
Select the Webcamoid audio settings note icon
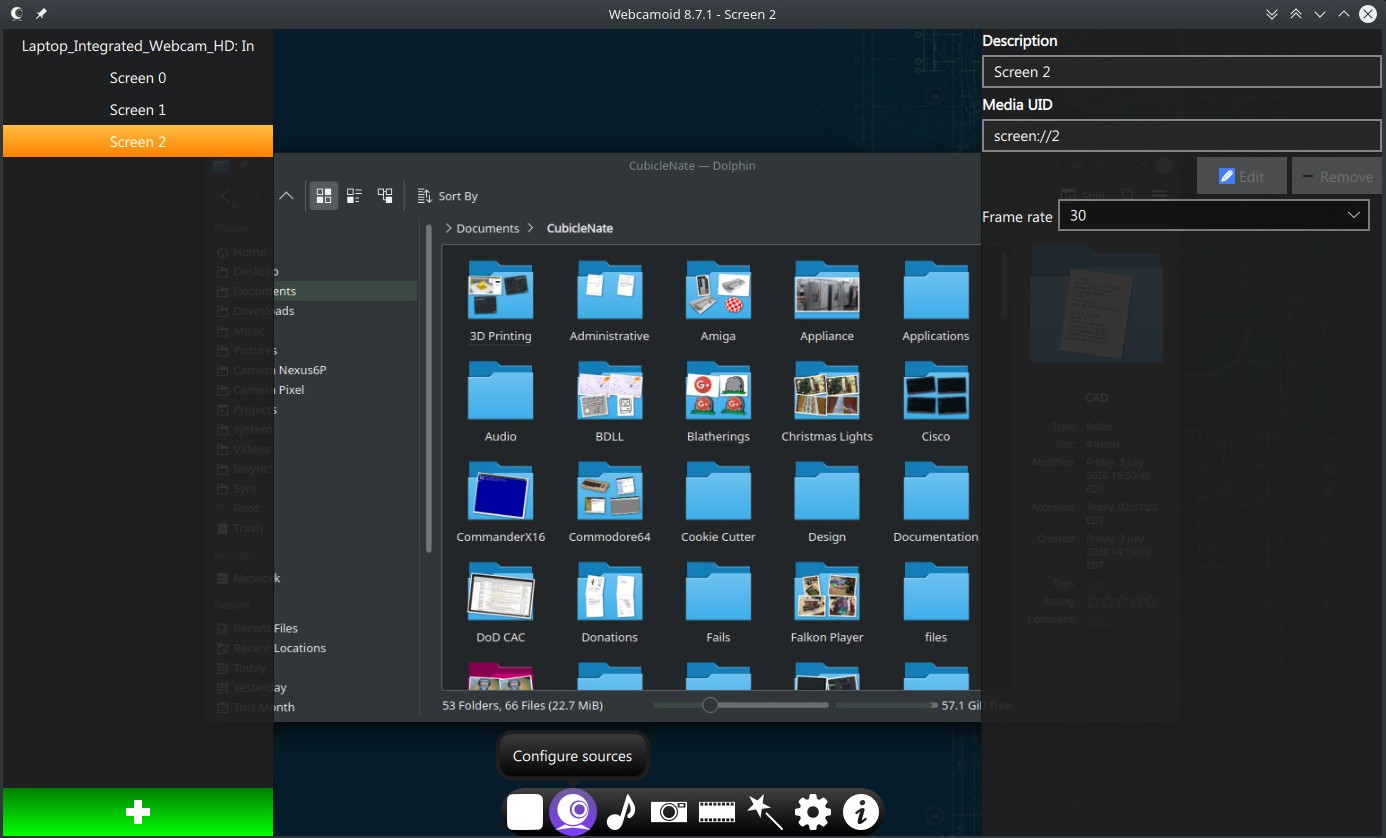tap(620, 812)
